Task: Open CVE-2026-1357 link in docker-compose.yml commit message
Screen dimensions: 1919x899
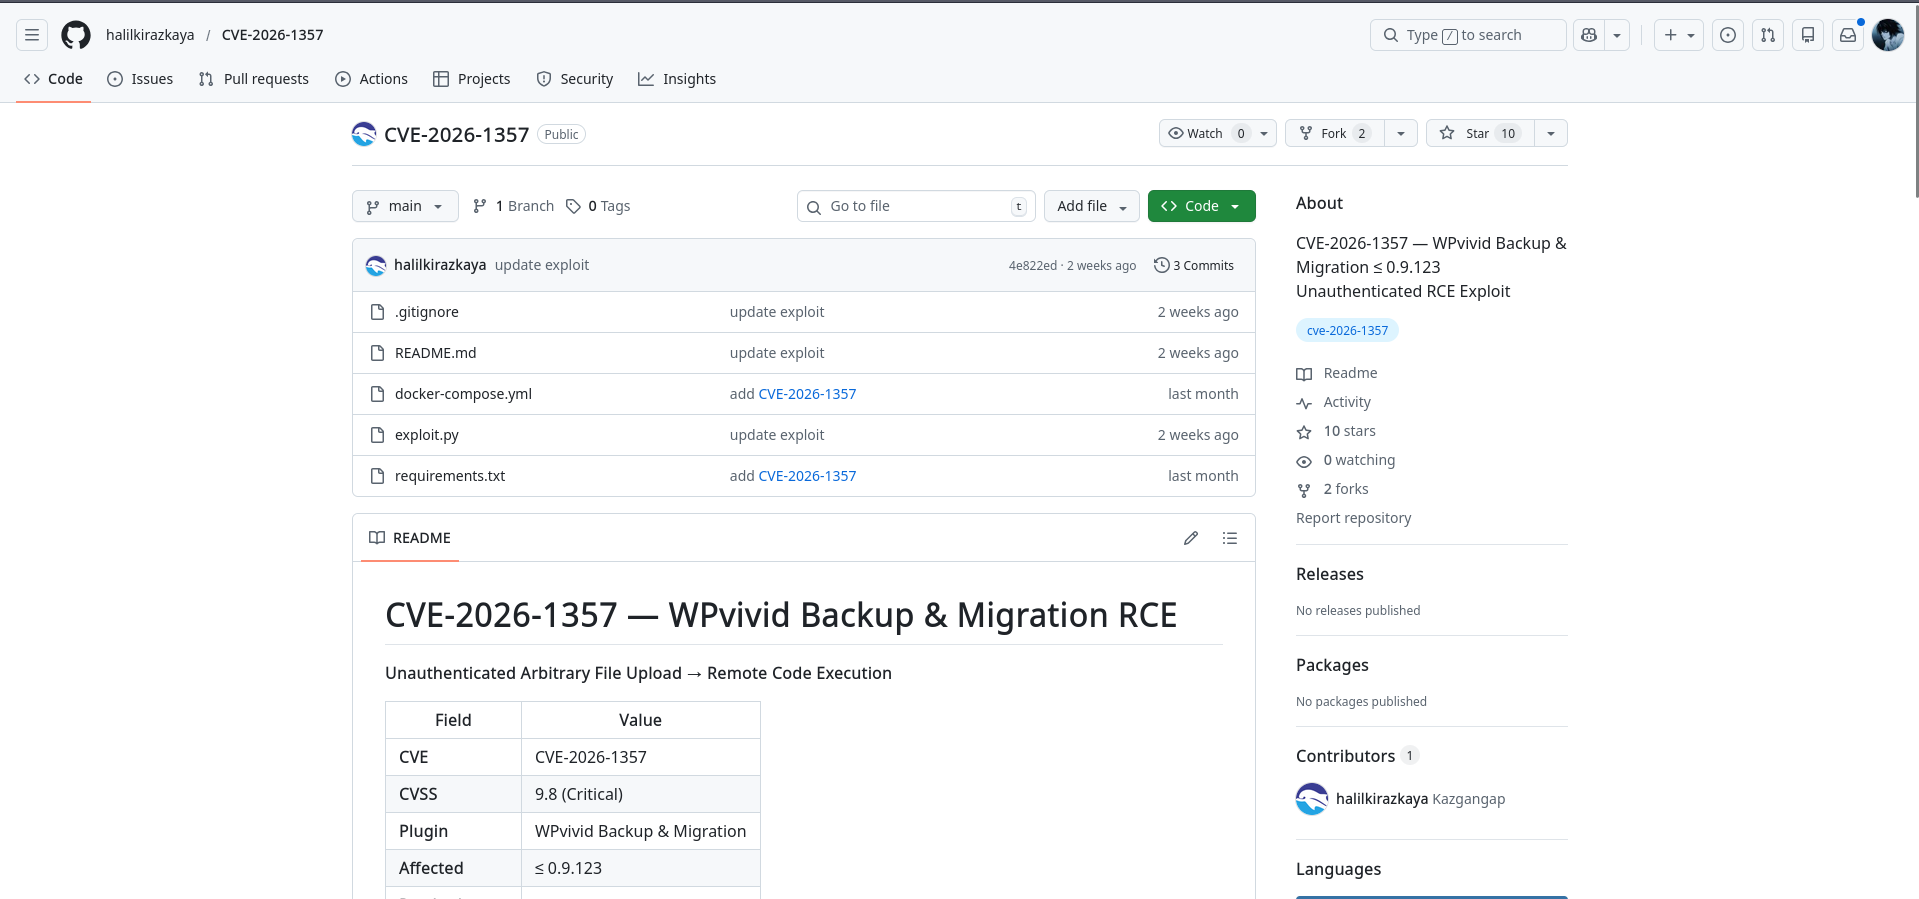Action: (x=808, y=394)
